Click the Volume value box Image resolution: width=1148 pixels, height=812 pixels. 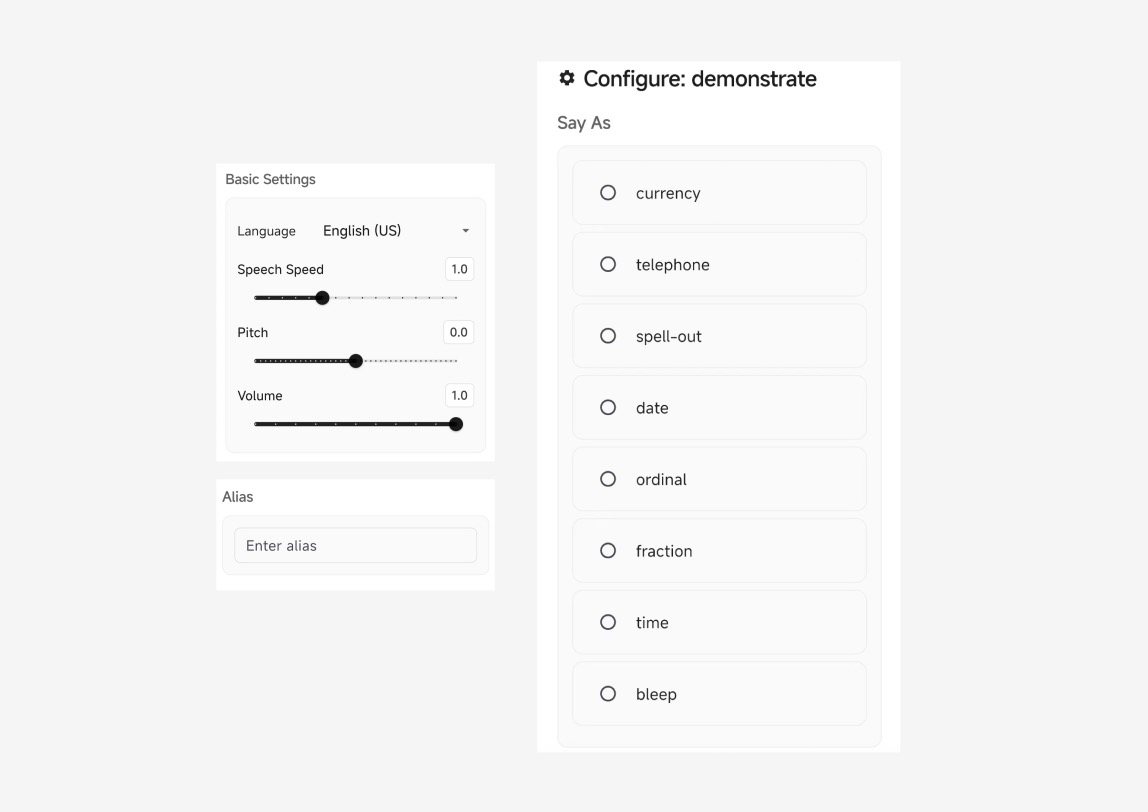click(459, 395)
